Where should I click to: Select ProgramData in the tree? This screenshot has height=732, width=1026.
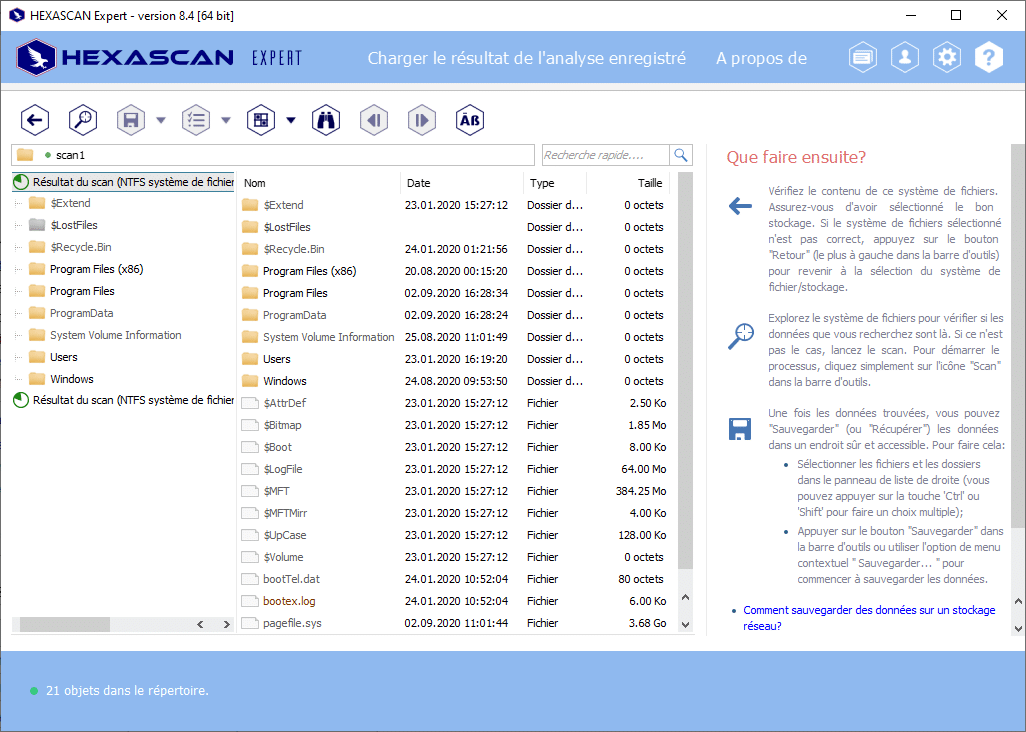82,313
